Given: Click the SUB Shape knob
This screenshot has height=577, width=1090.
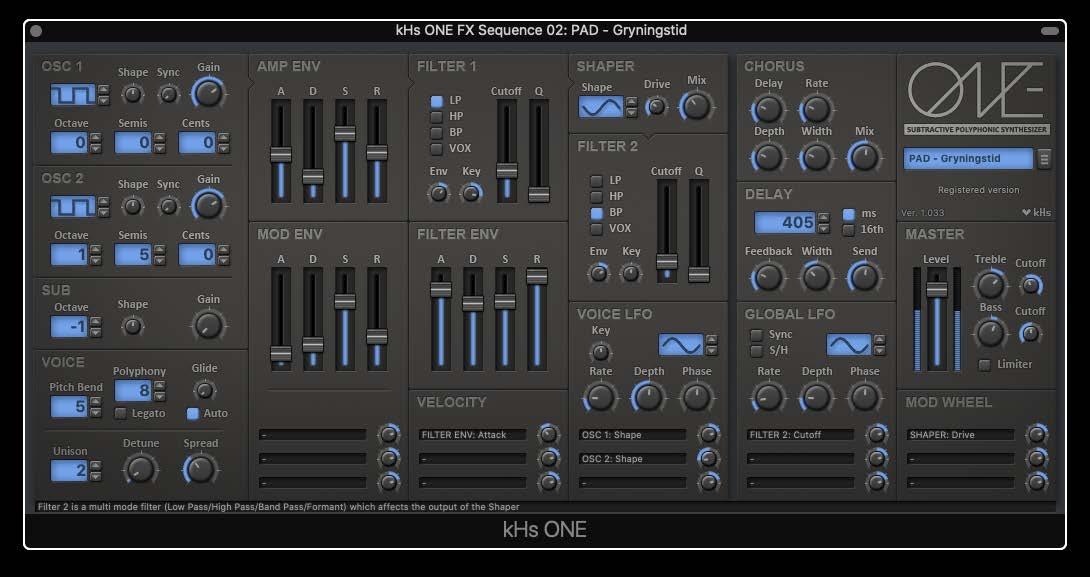Looking at the screenshot, I should pos(132,326).
